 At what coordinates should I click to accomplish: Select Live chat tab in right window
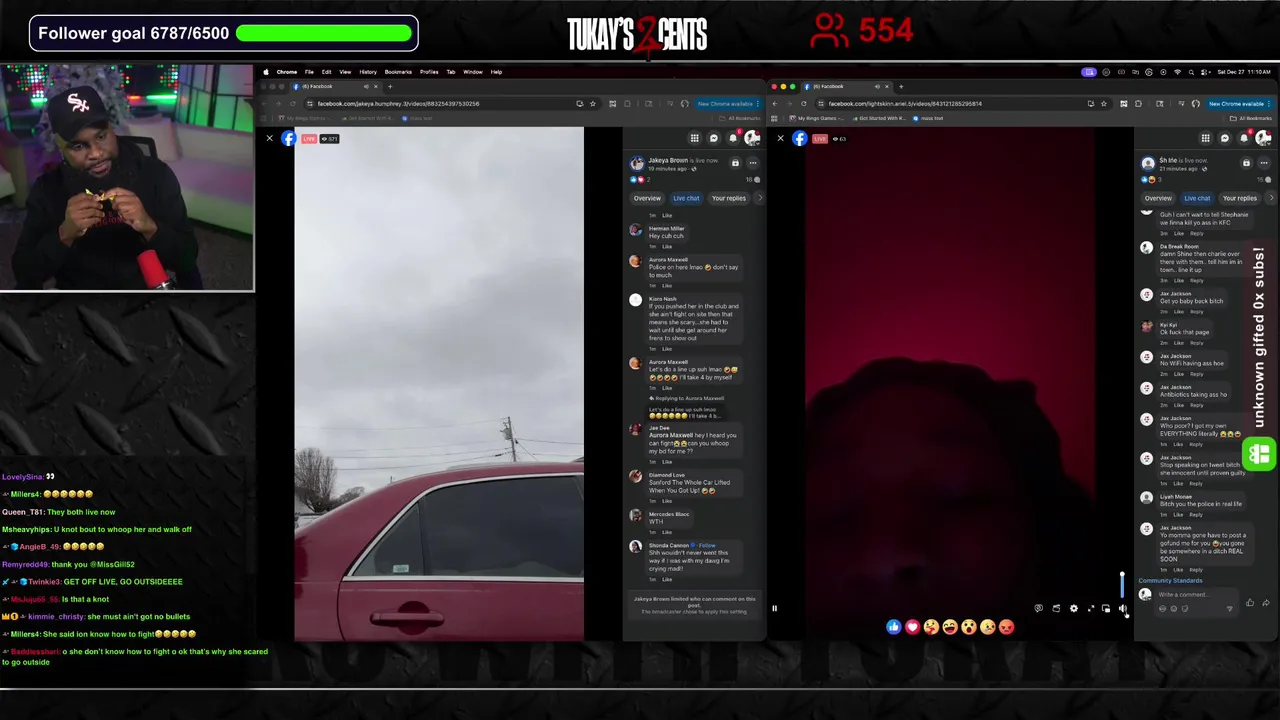(1197, 198)
